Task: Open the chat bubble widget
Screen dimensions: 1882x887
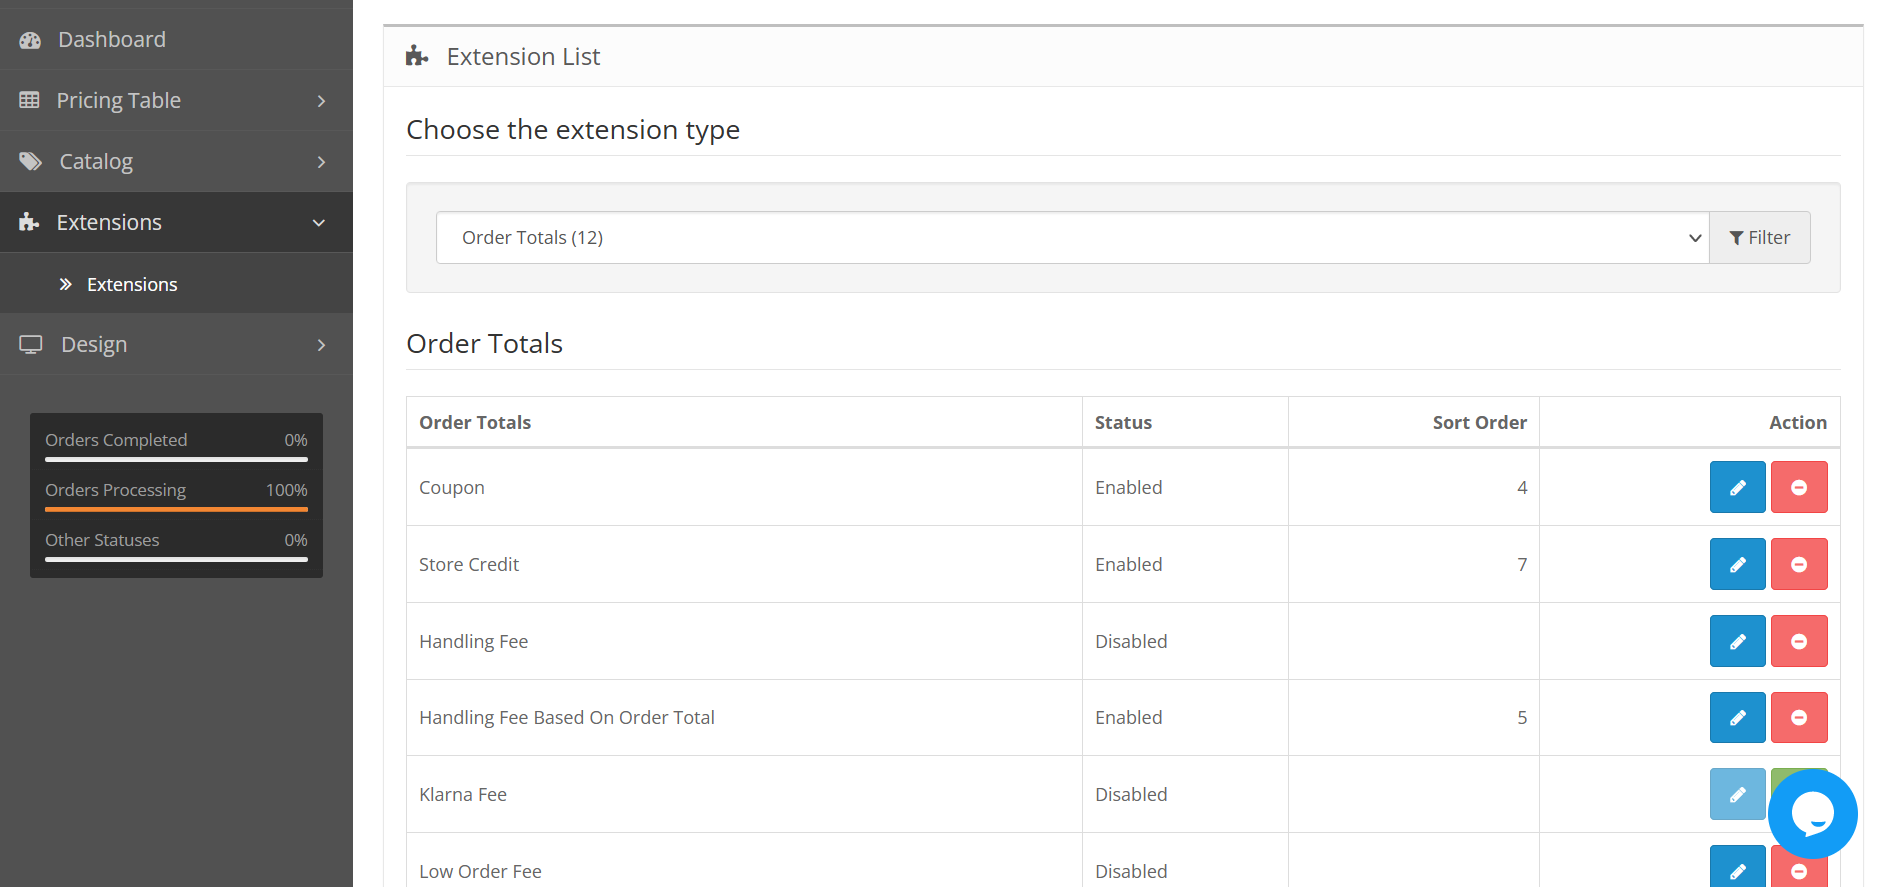Action: [x=1812, y=814]
